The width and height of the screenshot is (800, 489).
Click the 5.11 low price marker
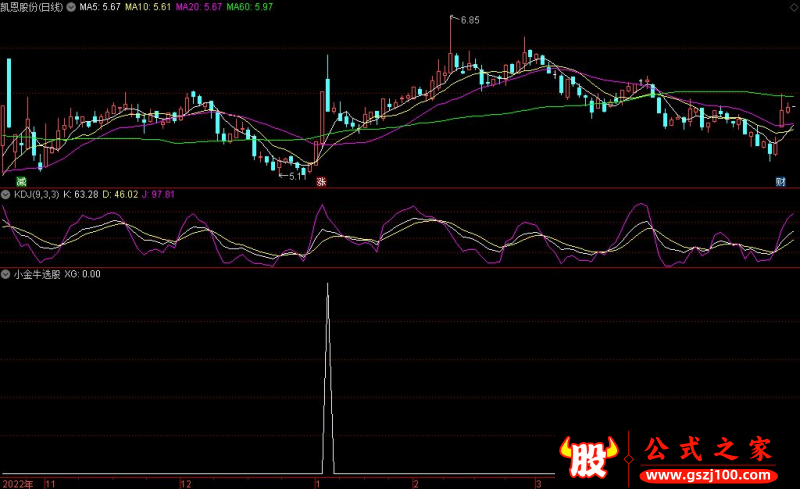tap(294, 176)
